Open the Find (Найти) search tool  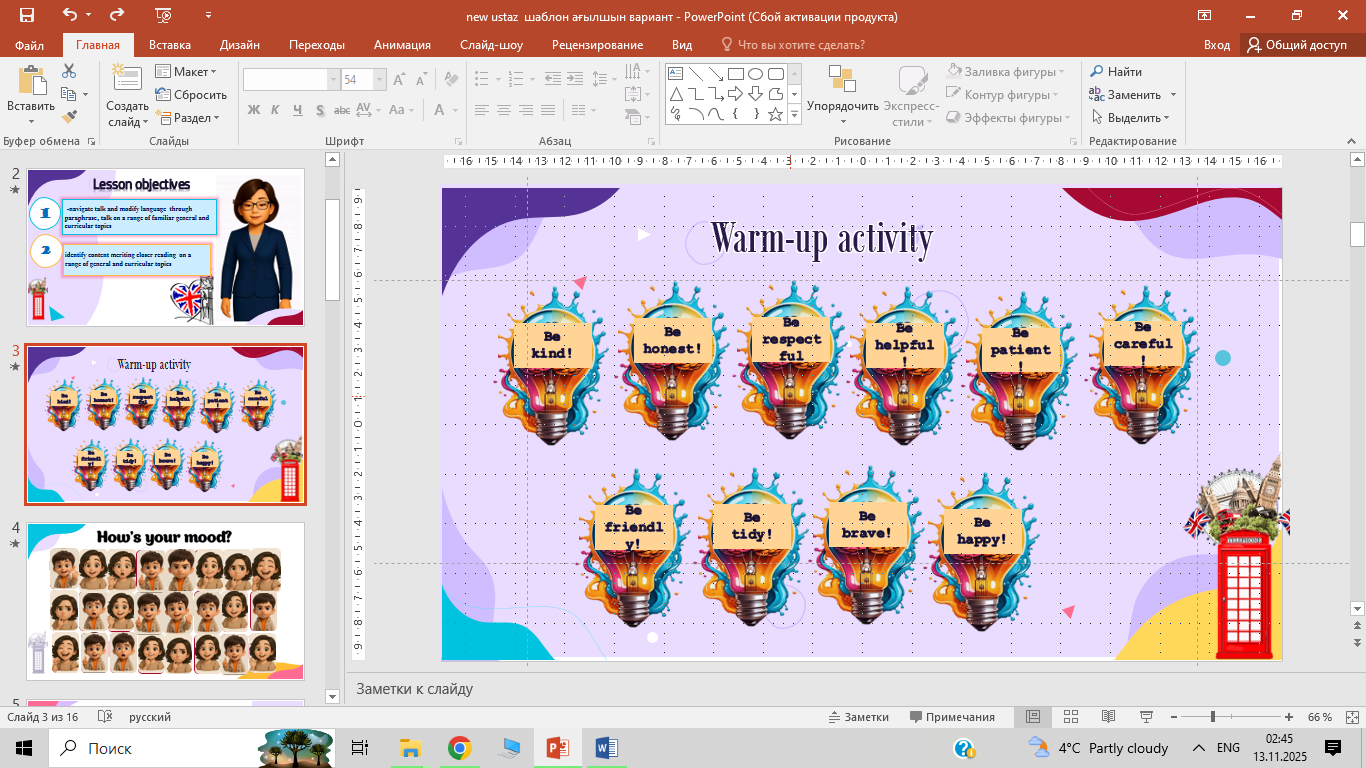click(x=1115, y=72)
